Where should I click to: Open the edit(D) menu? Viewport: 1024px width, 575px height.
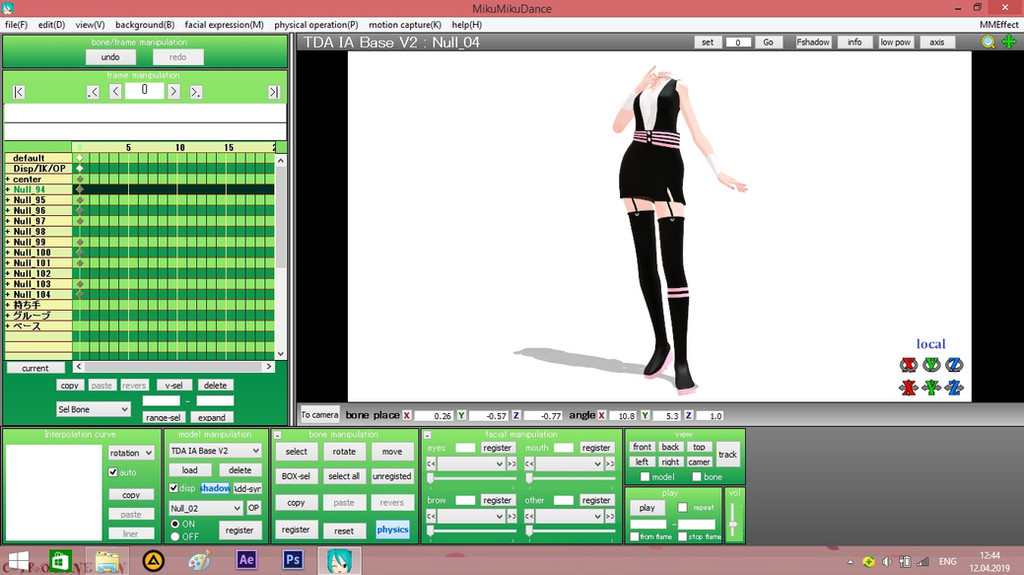[52, 25]
